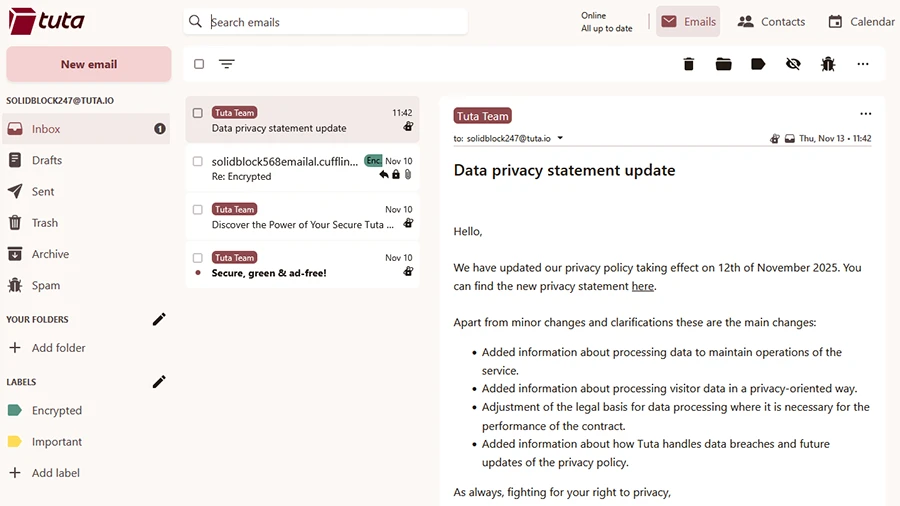Follow the 'here' privacy statement link
The height and width of the screenshot is (506, 900).
pyautogui.click(x=642, y=286)
